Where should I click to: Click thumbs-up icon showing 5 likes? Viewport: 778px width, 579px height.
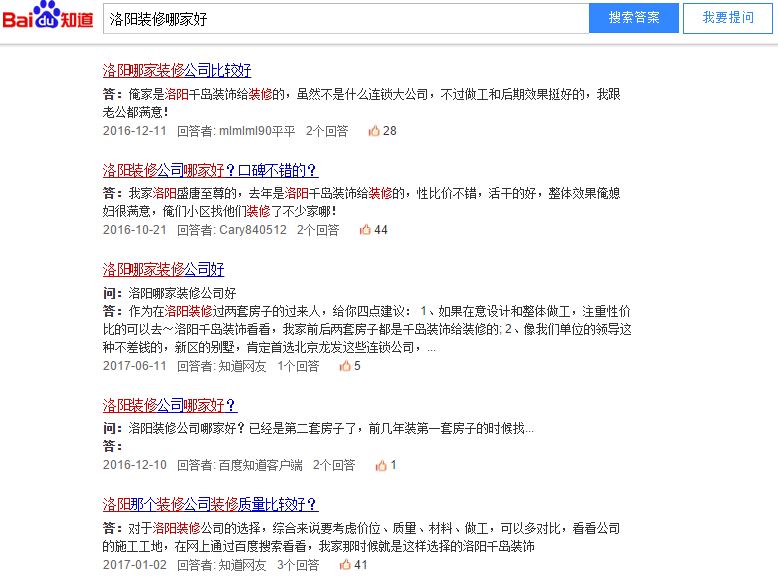pos(345,366)
